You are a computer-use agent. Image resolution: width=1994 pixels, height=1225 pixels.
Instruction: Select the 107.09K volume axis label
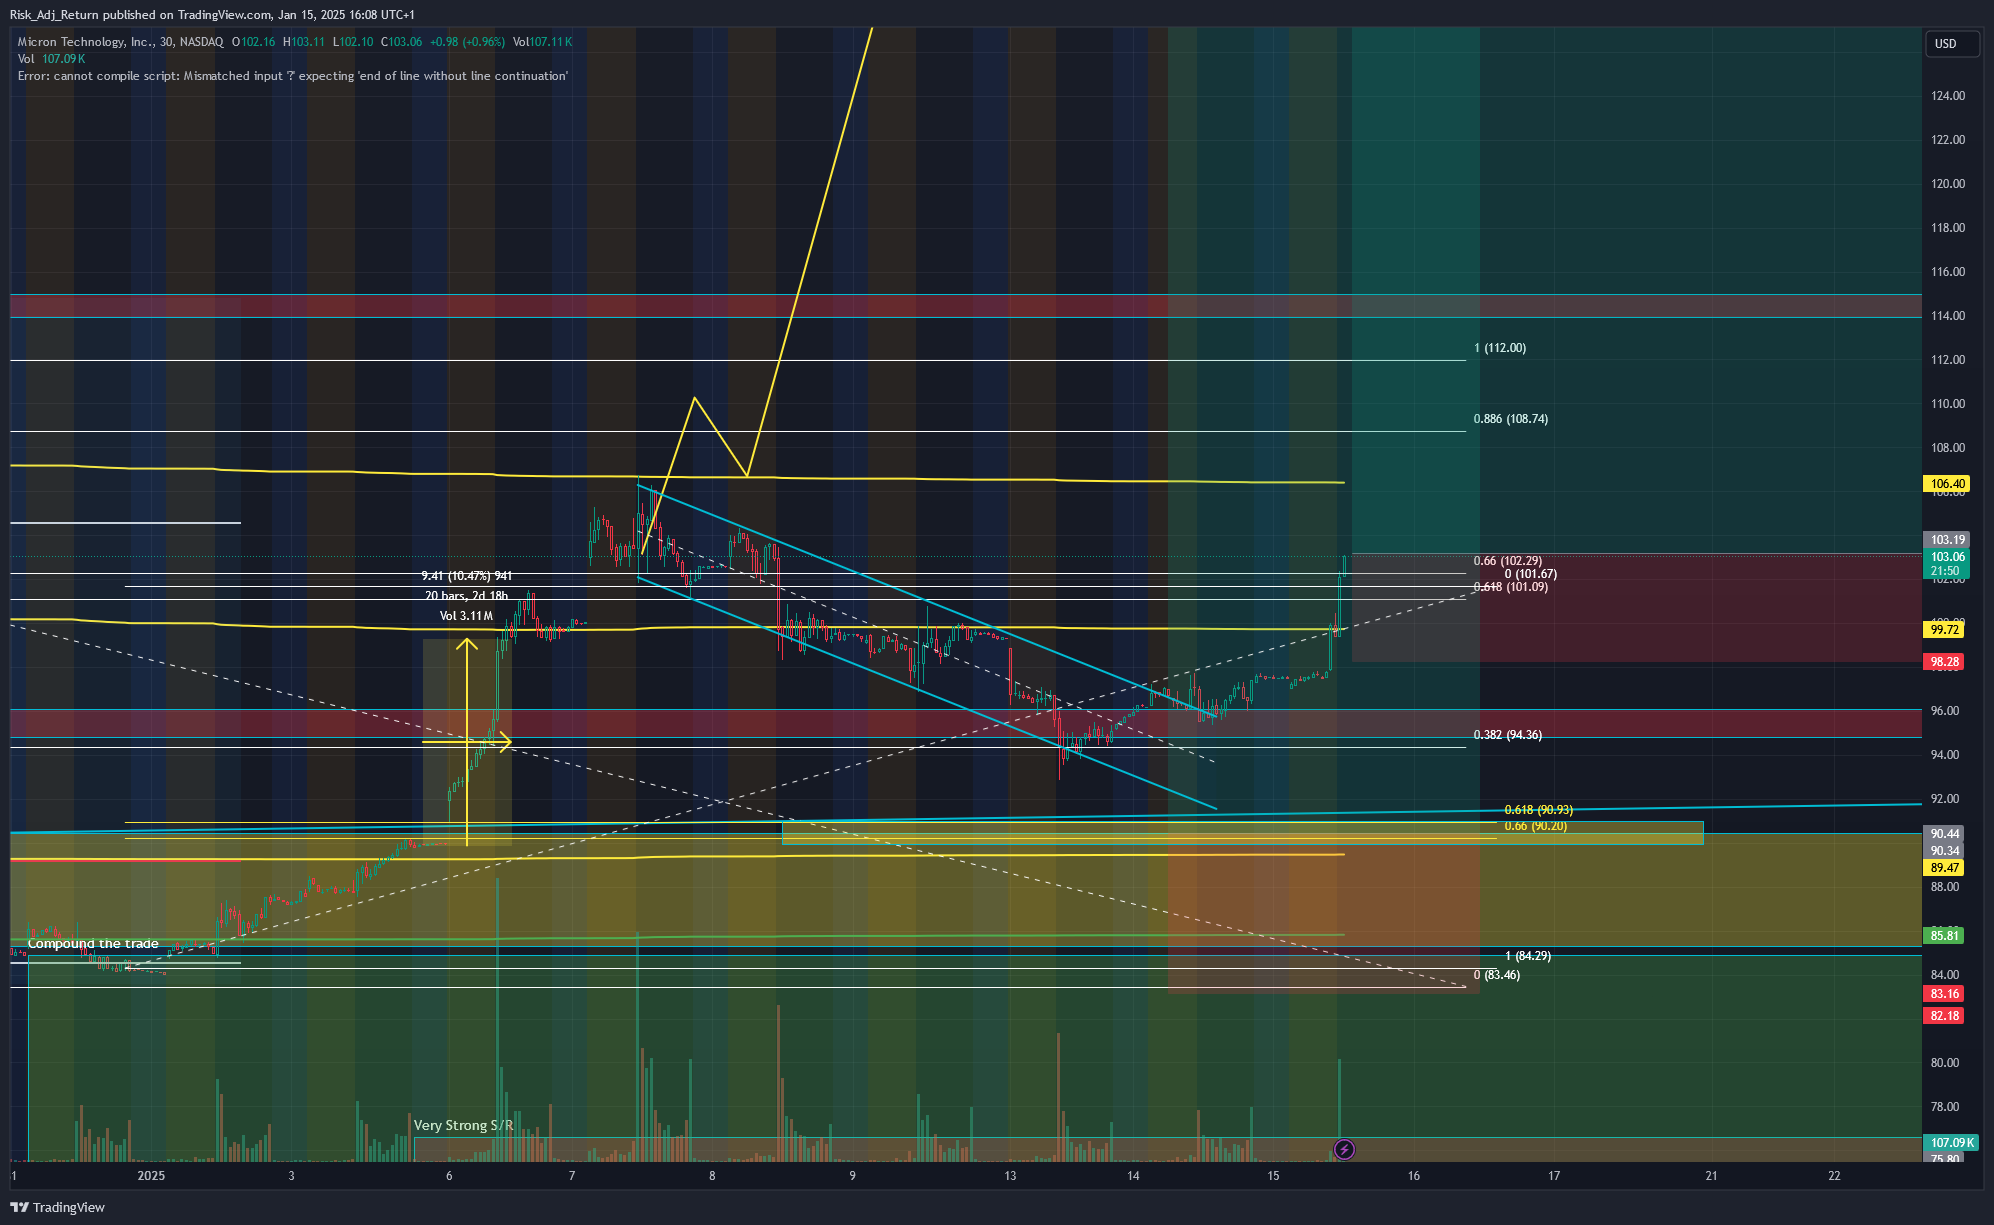tap(1951, 1143)
